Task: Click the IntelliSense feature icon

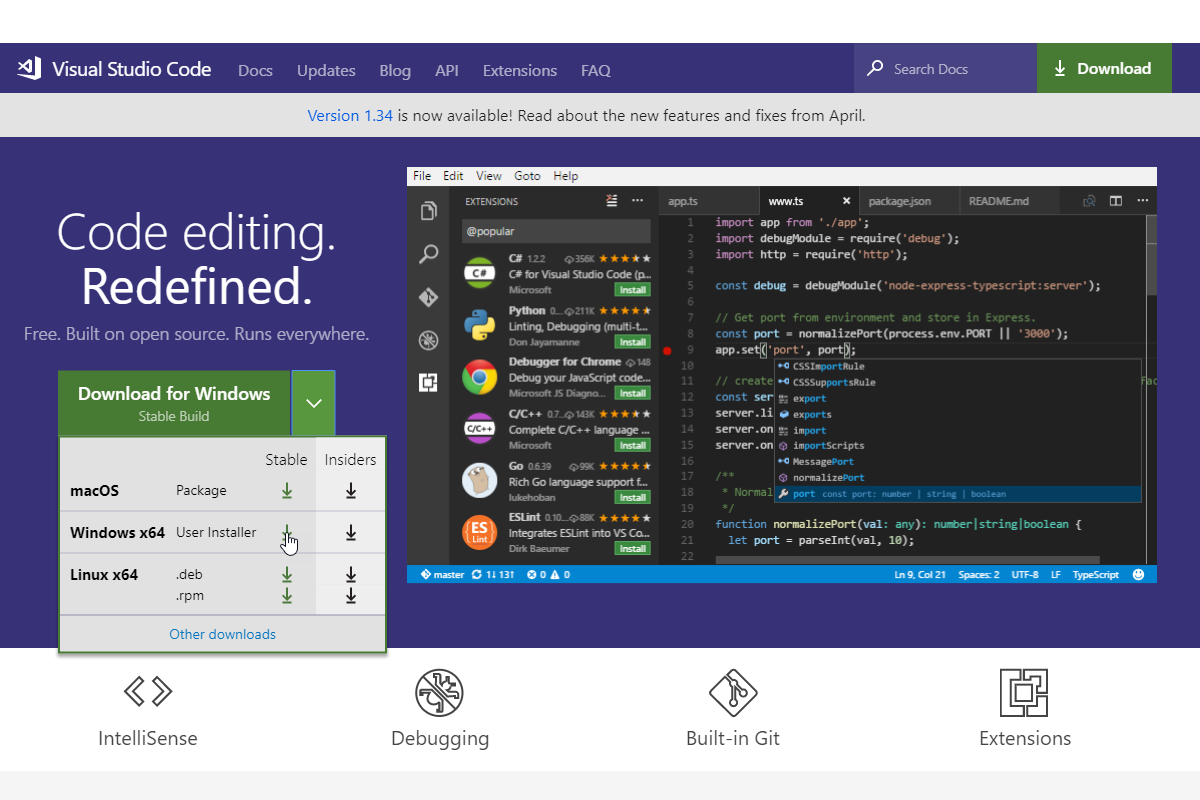Action: point(148,691)
